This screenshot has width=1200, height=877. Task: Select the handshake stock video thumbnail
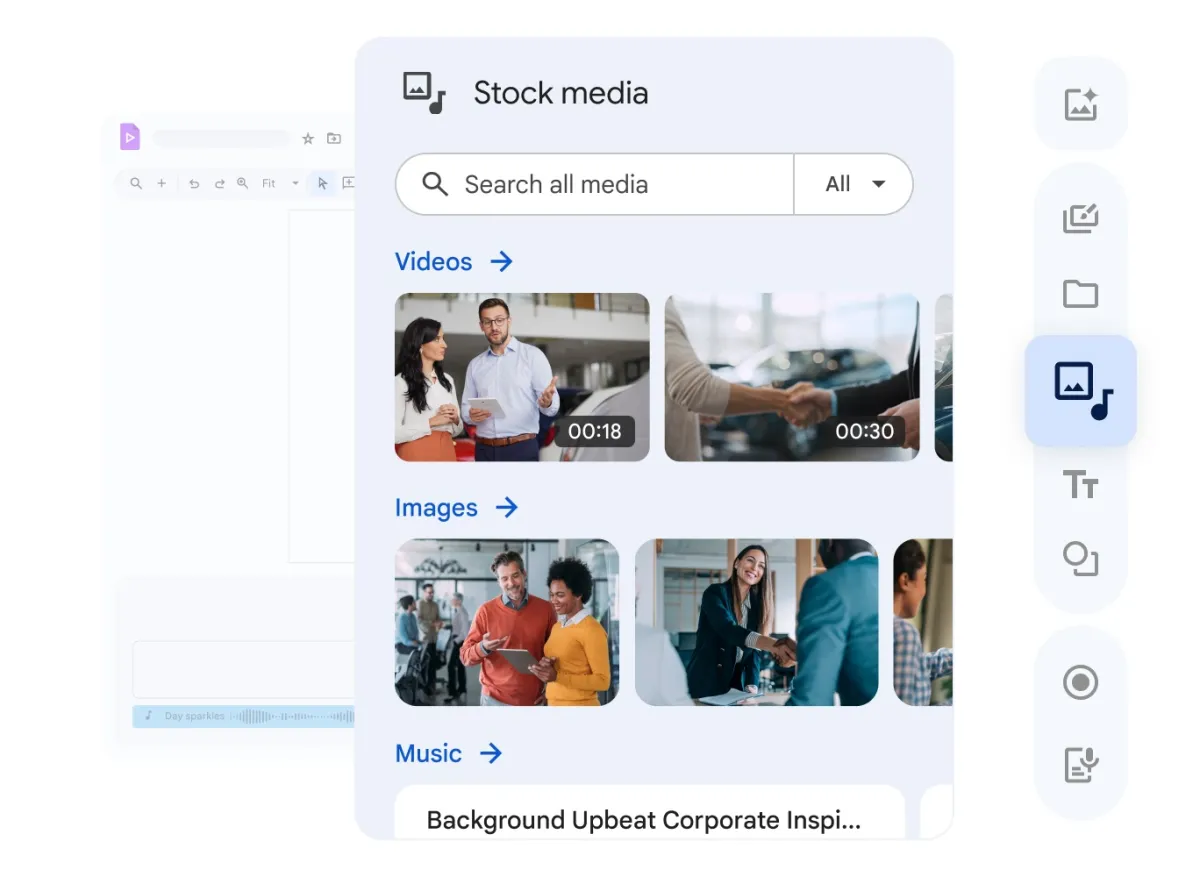click(791, 377)
